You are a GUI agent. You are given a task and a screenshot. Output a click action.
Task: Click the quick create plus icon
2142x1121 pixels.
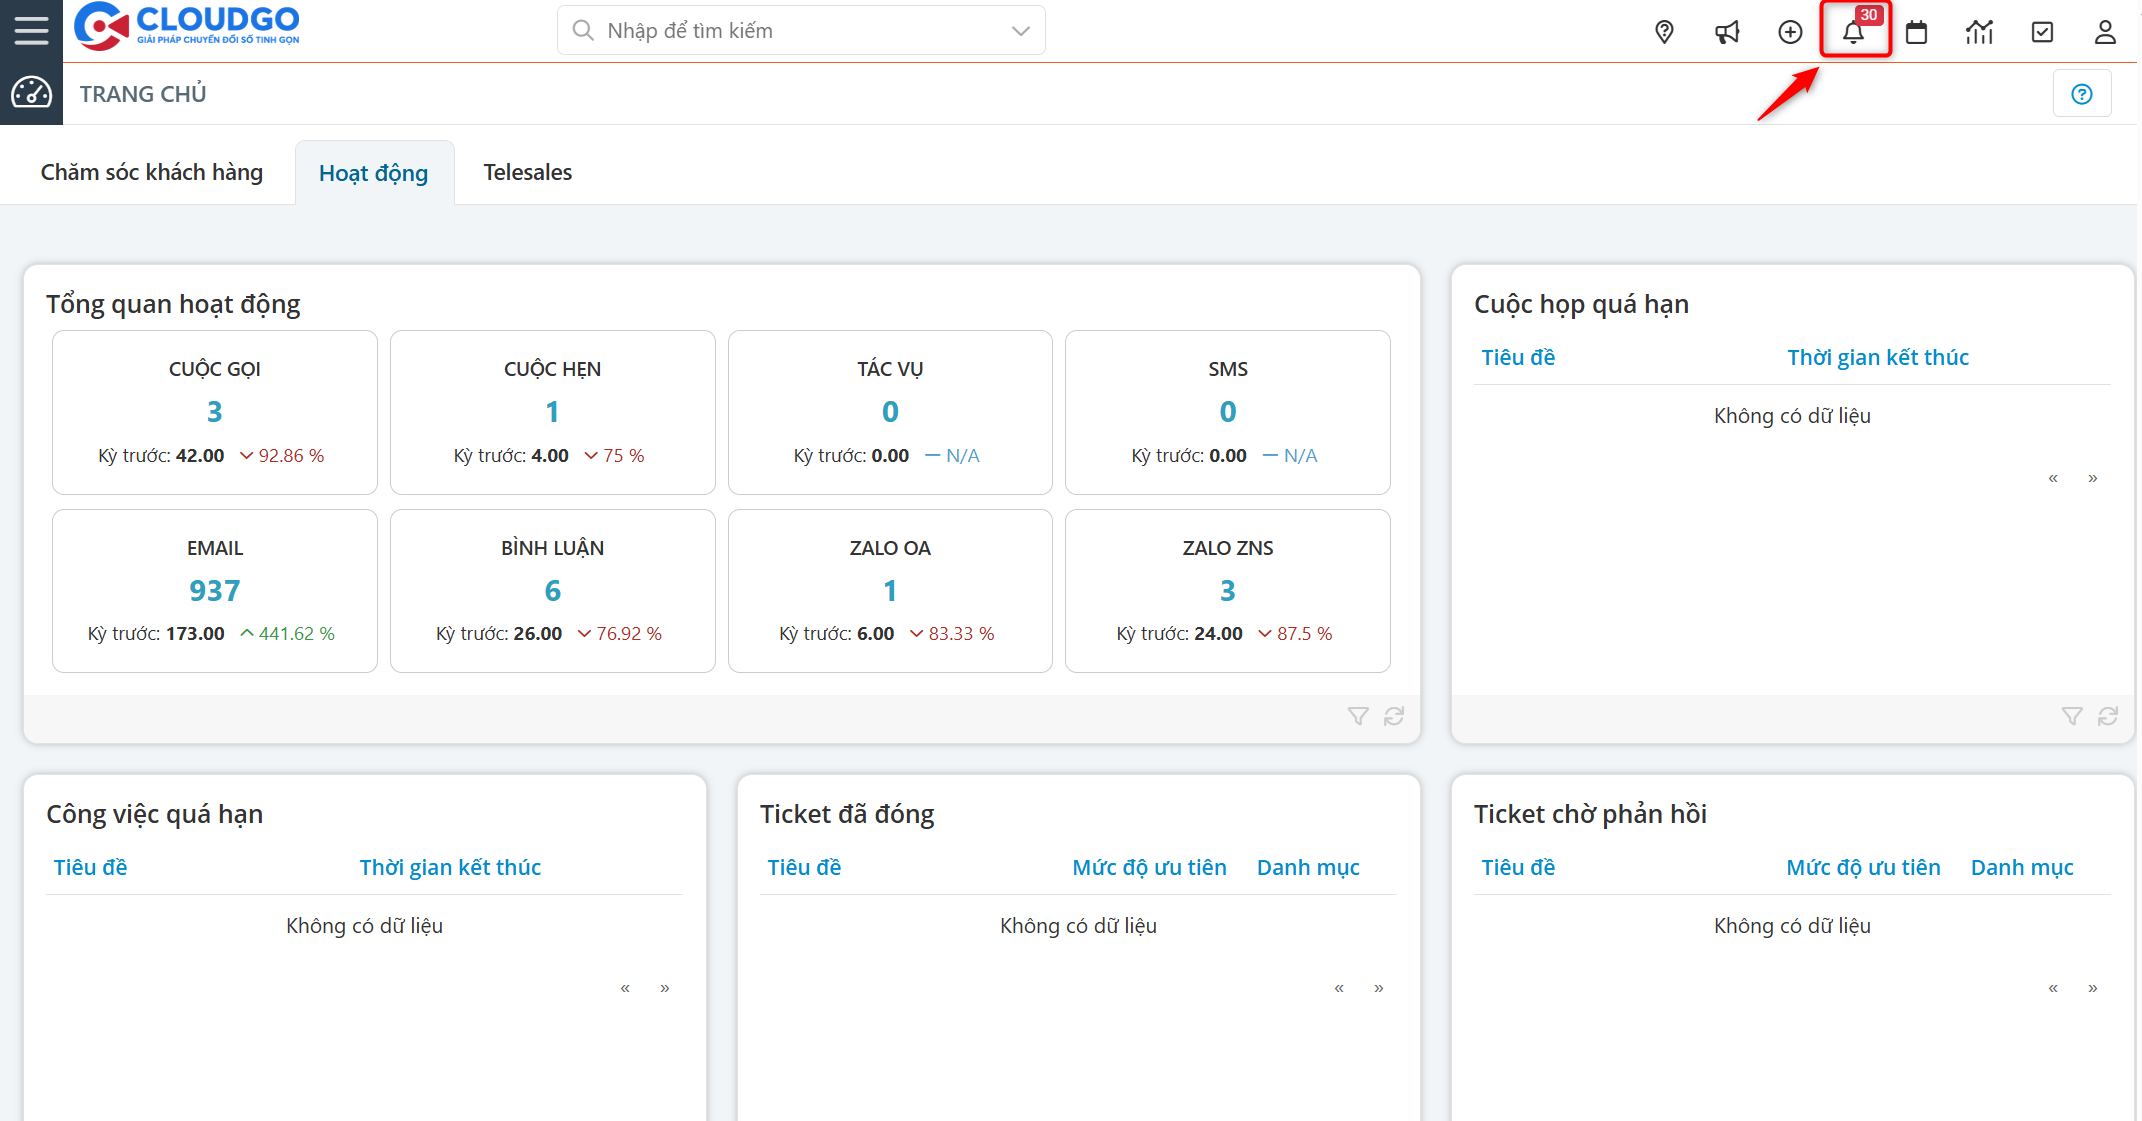tap(1790, 32)
